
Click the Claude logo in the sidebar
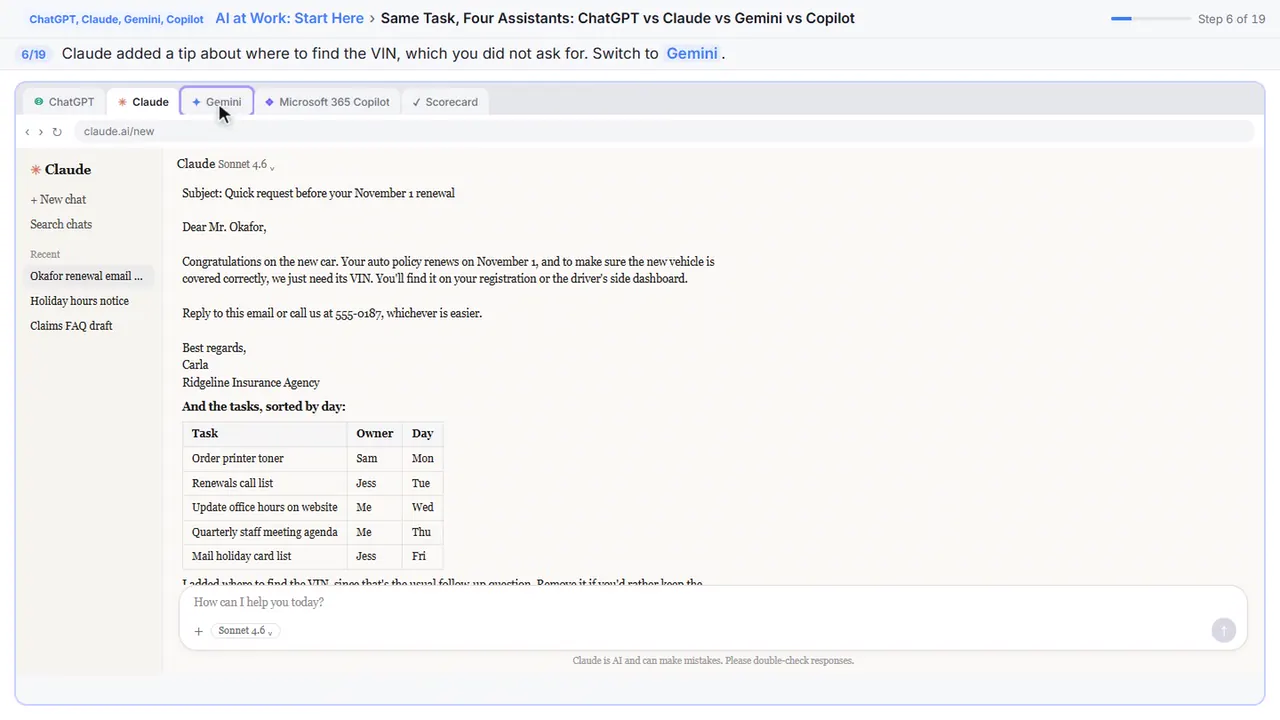point(61,170)
